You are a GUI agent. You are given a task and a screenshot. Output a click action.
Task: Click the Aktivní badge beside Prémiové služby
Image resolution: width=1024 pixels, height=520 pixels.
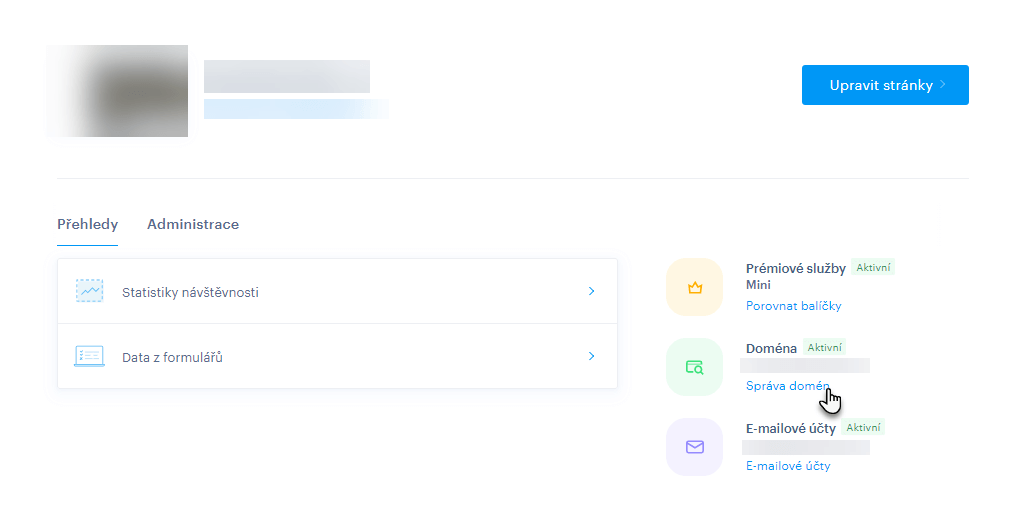pos(873,268)
